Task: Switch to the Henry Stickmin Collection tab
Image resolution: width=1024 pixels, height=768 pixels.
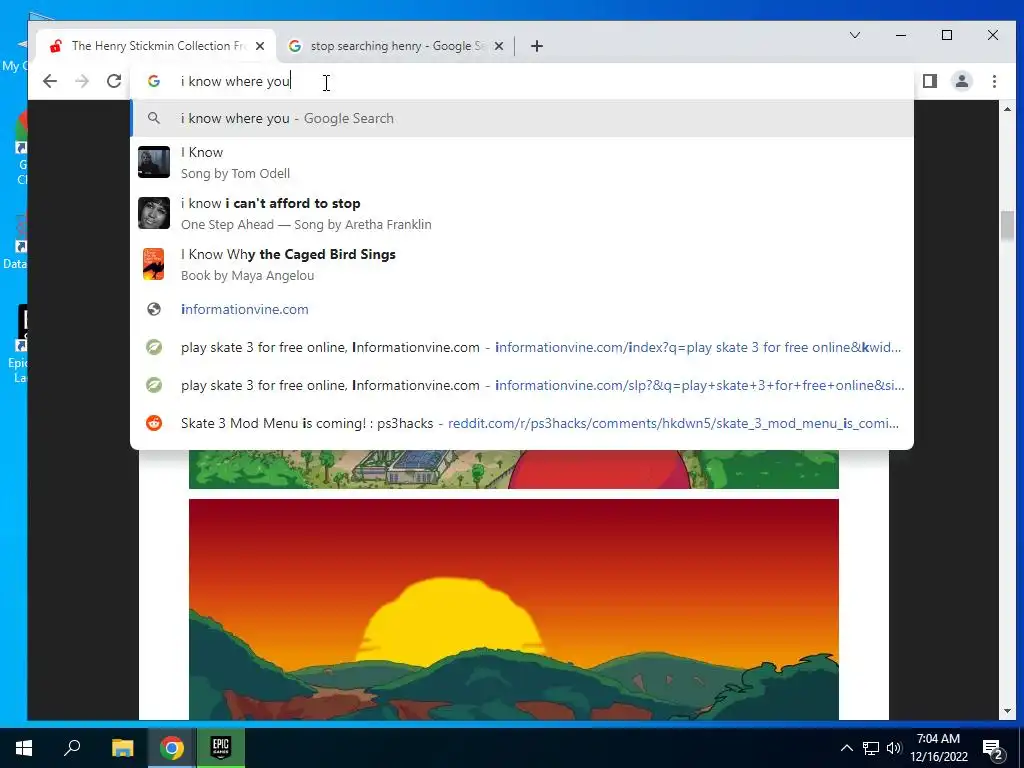Action: pos(157,46)
